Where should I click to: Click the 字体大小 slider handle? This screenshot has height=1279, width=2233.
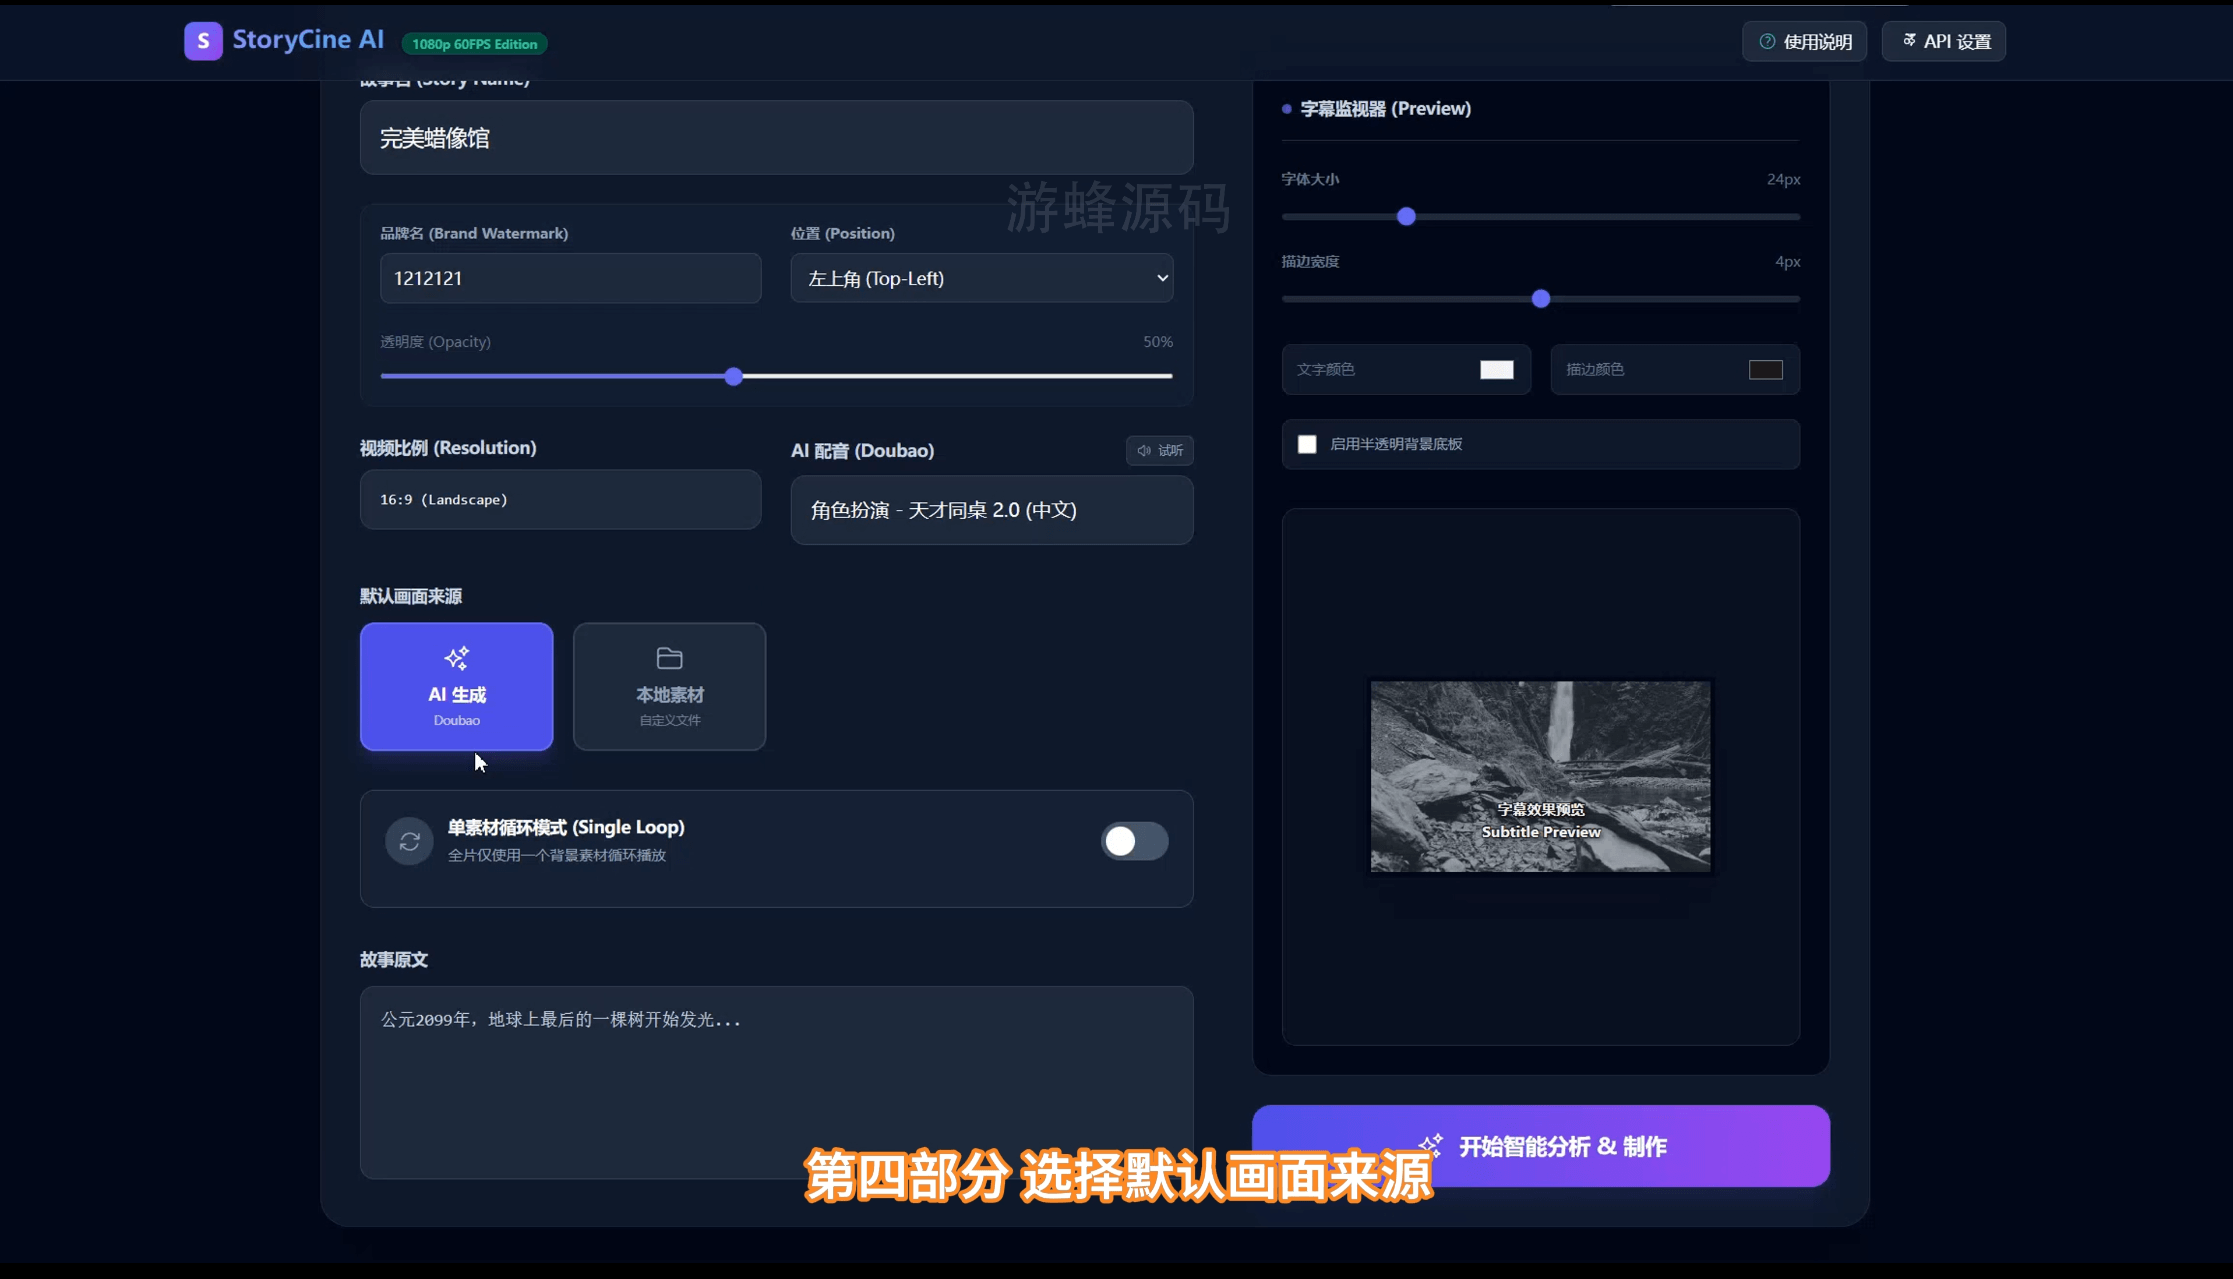[1406, 216]
